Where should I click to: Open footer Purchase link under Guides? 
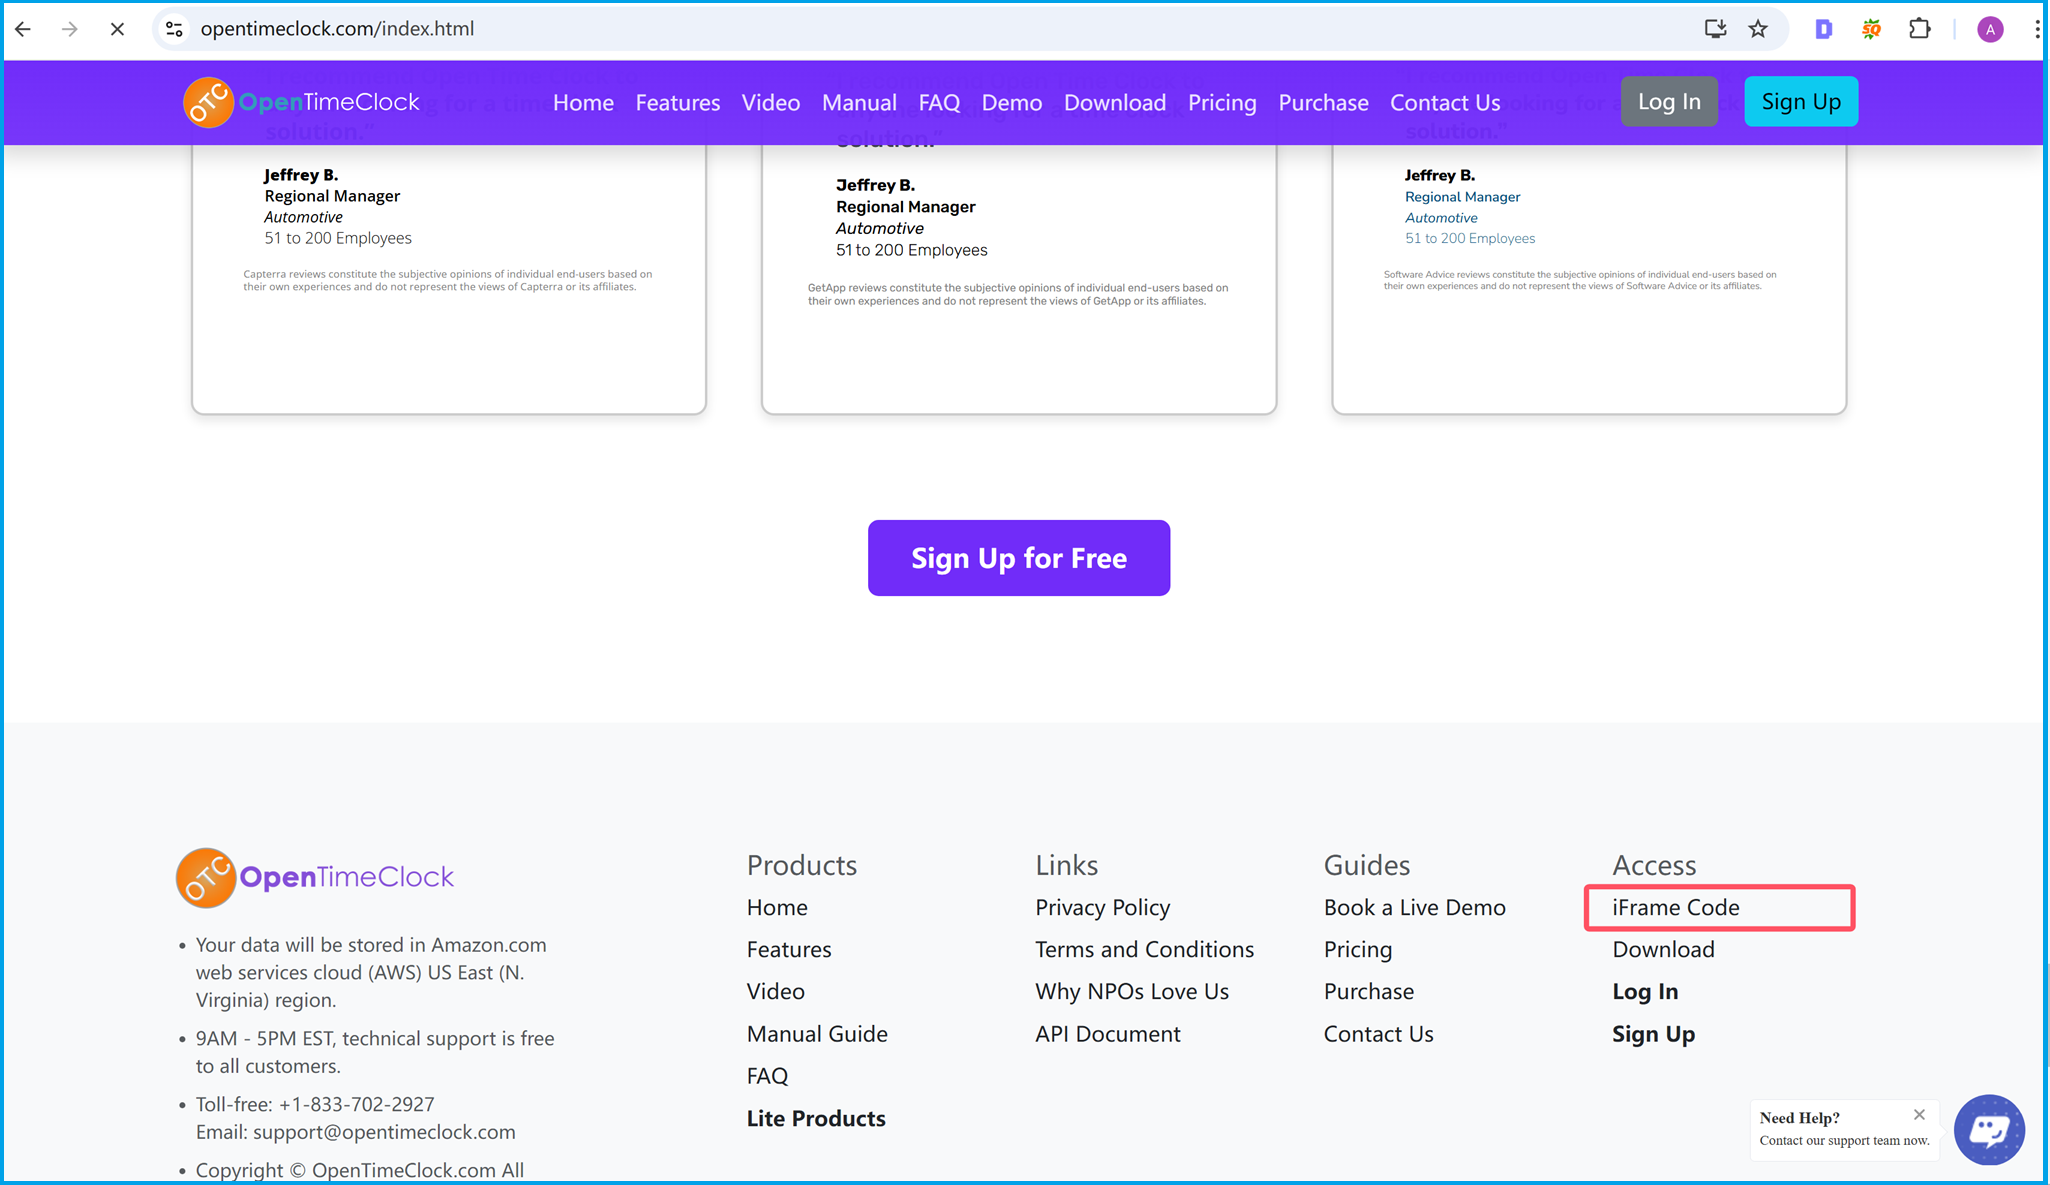click(x=1368, y=991)
